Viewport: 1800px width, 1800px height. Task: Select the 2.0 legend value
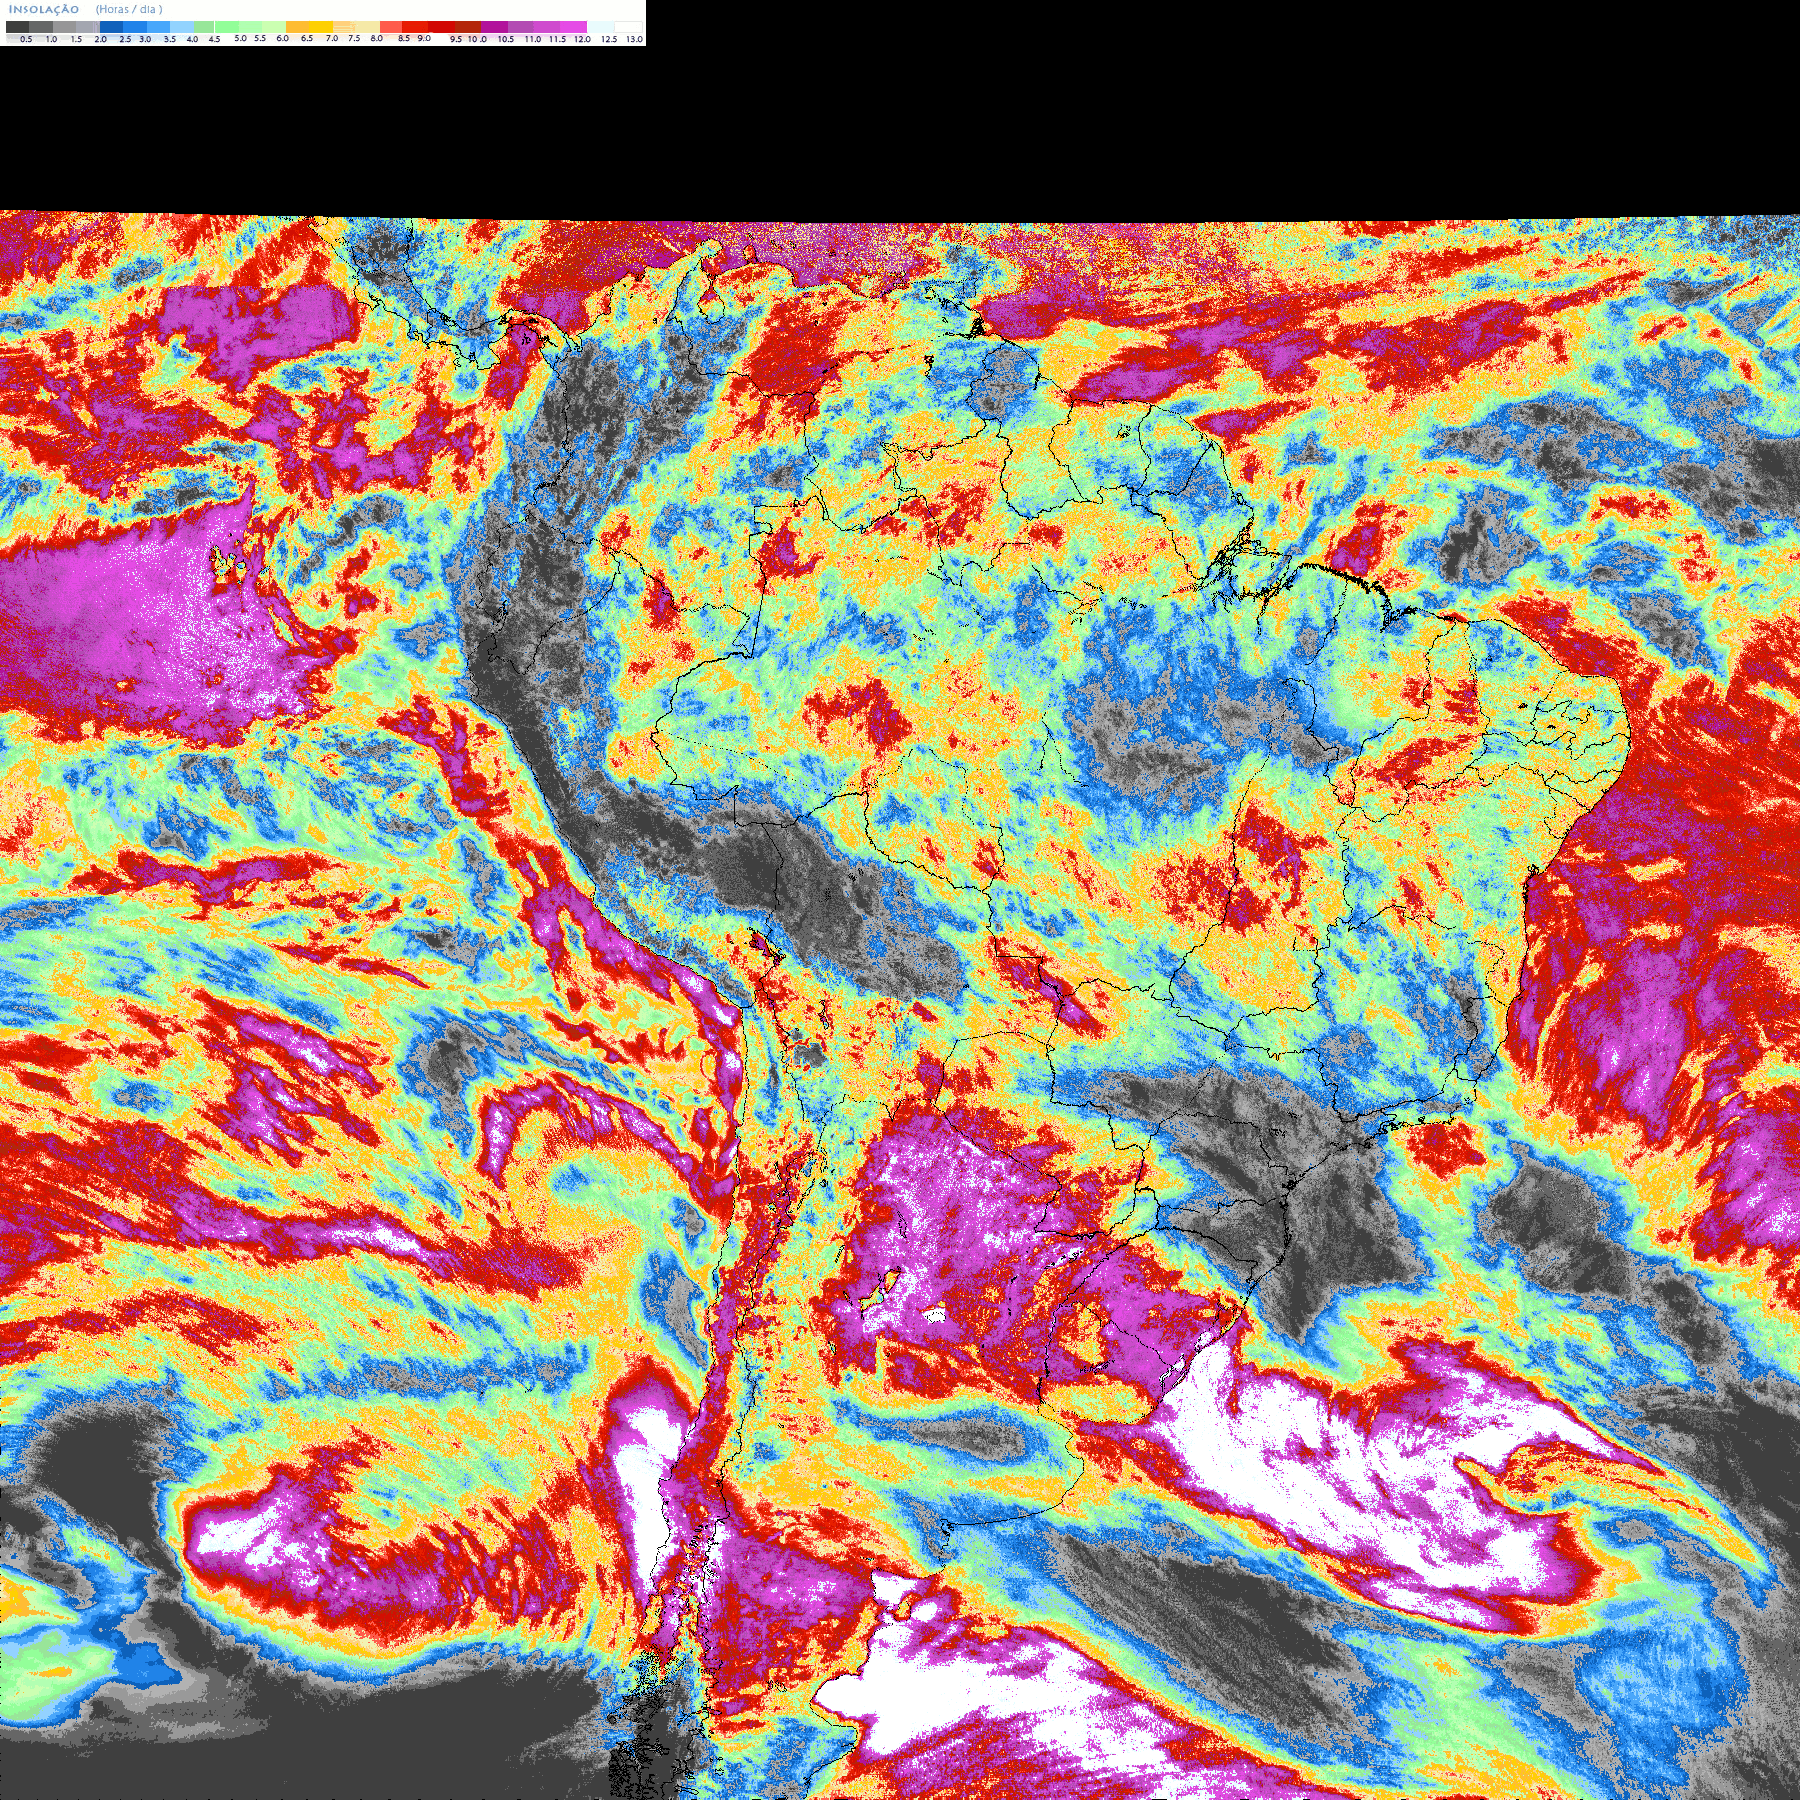click(x=100, y=39)
